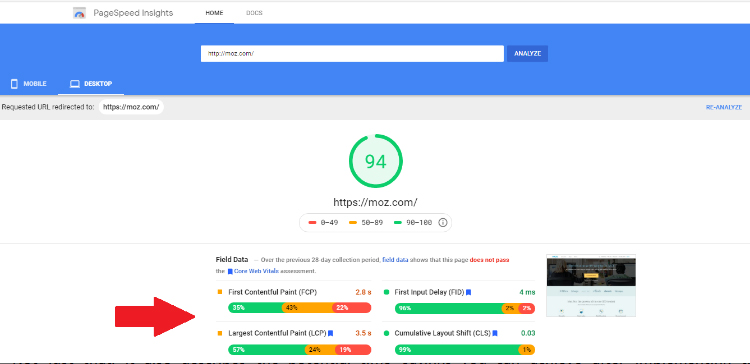The width and height of the screenshot is (750, 364).
Task: Click the 0.03 CLS value
Action: [528, 333]
